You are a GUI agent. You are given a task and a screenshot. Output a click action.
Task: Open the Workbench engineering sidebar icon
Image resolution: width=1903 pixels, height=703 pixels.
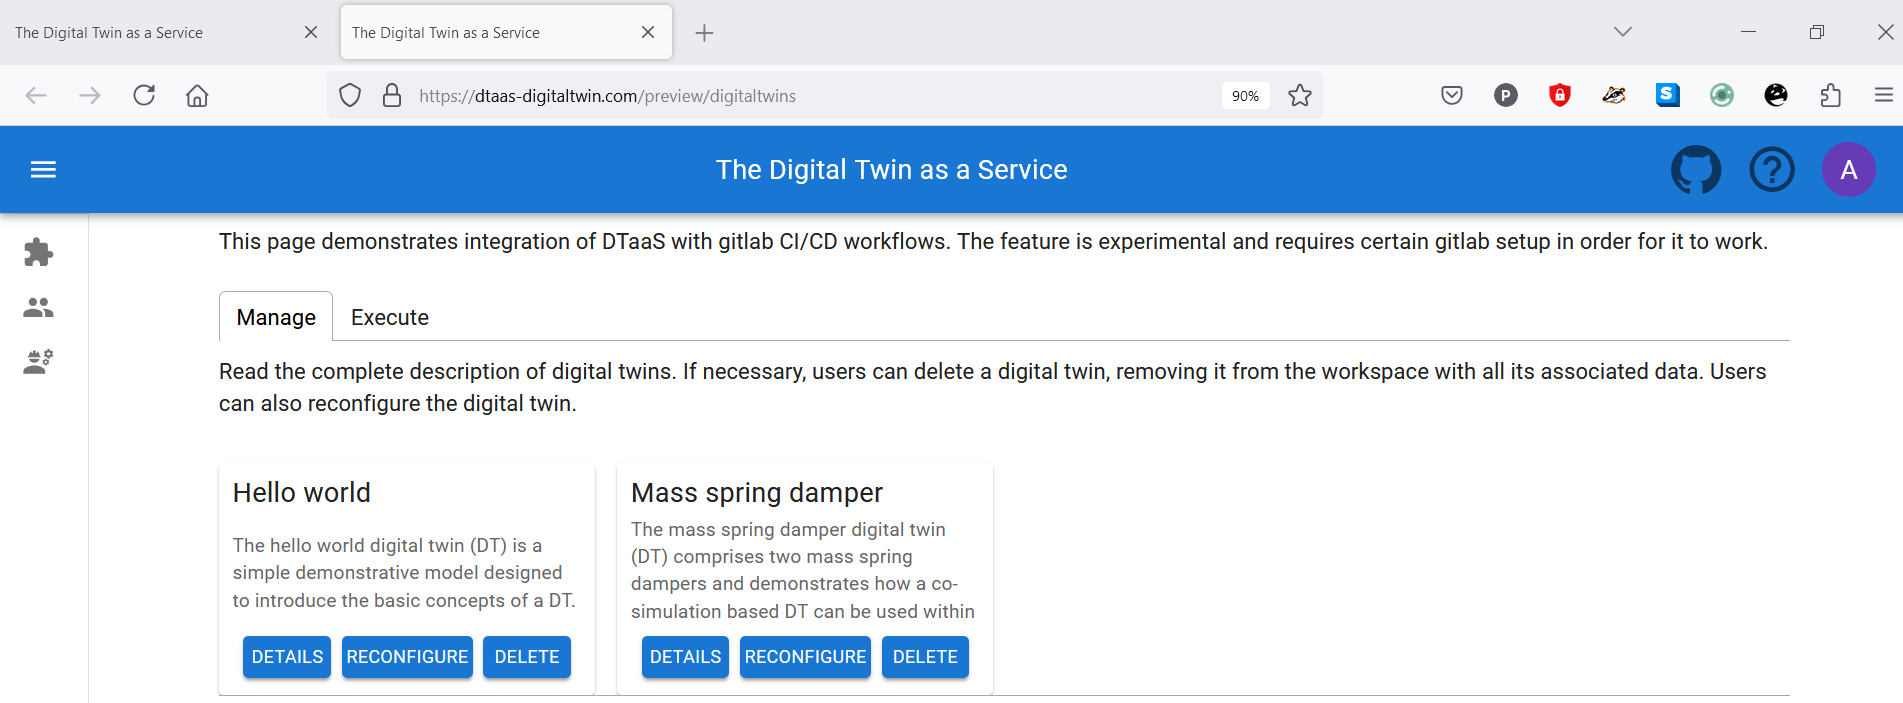pos(39,361)
